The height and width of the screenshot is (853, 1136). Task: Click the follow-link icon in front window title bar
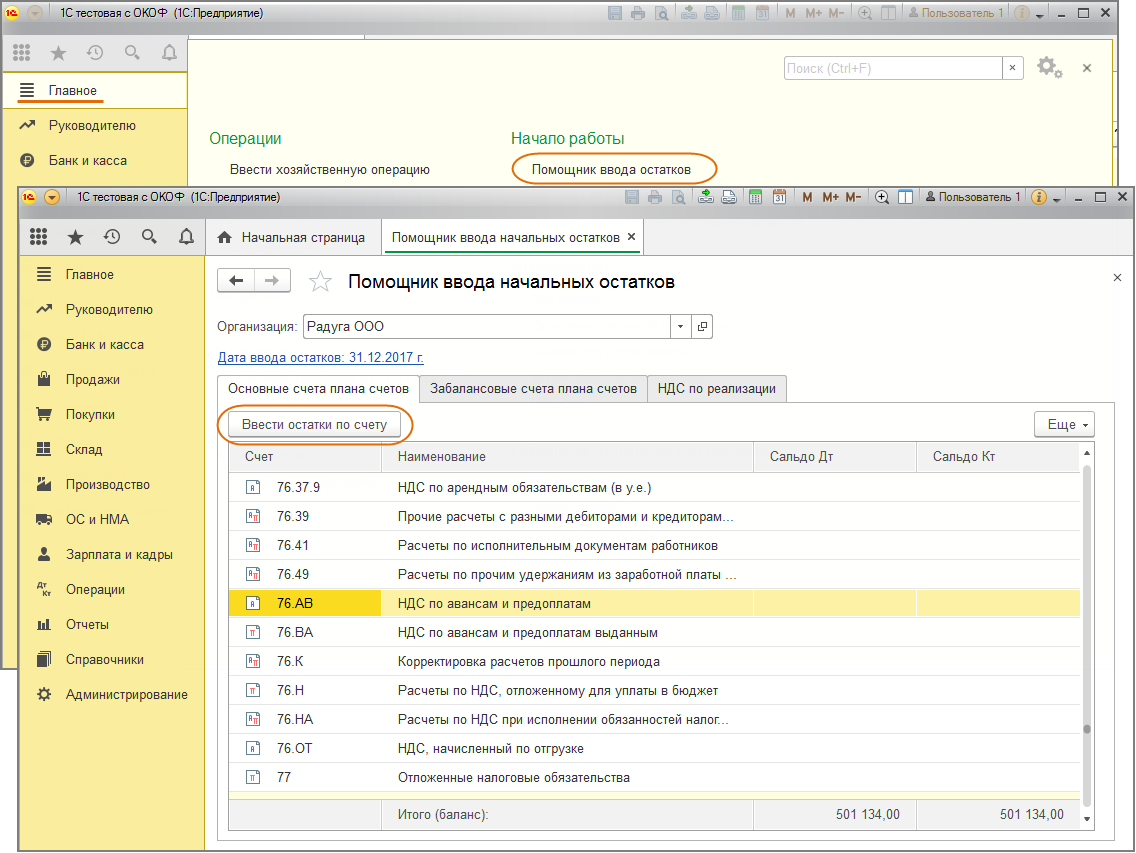pyautogui.click(x=729, y=197)
